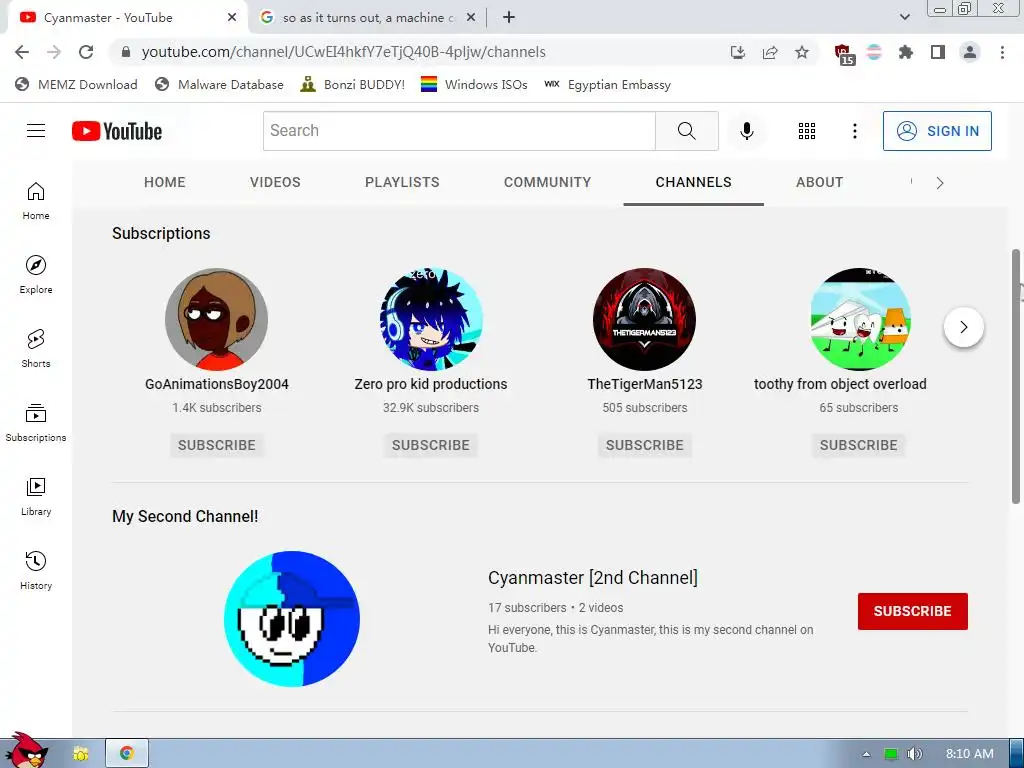
Task: Click the page vertical scrollbar thumb
Action: coord(1016,377)
